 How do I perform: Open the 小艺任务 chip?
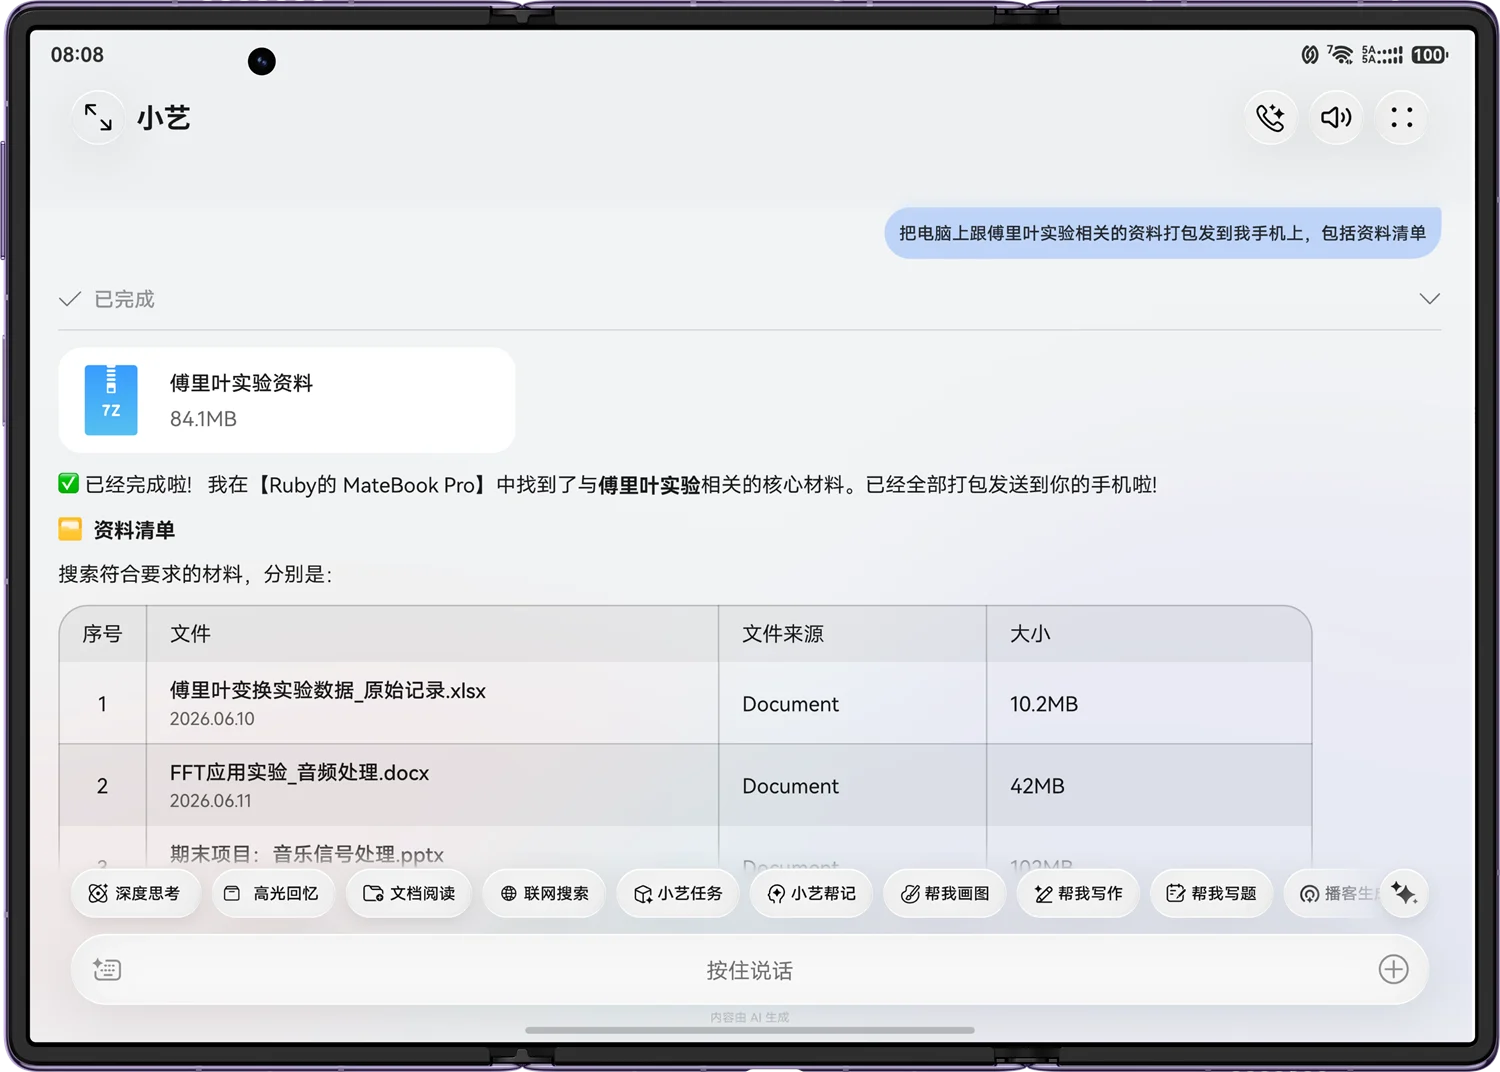678,893
